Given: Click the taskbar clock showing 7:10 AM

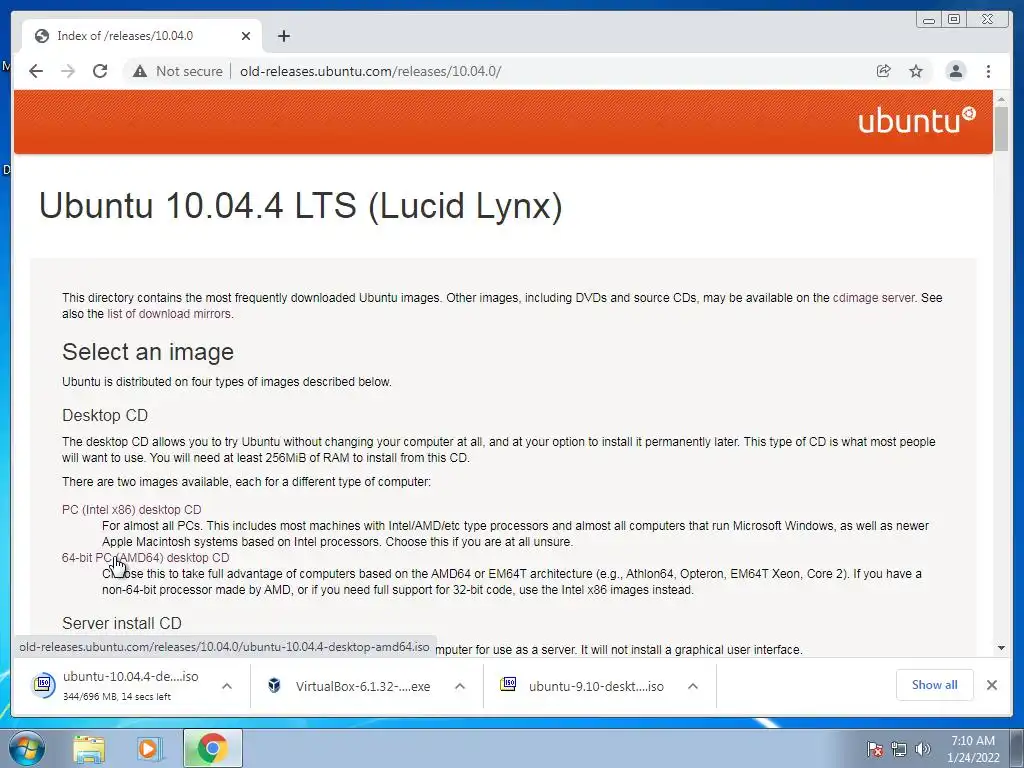Looking at the screenshot, I should coord(973,748).
